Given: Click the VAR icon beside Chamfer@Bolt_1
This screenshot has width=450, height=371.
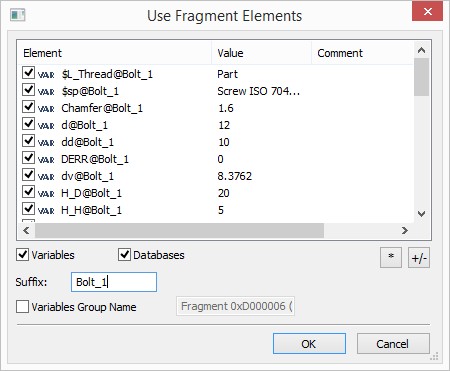Looking at the screenshot, I should coord(46,109).
